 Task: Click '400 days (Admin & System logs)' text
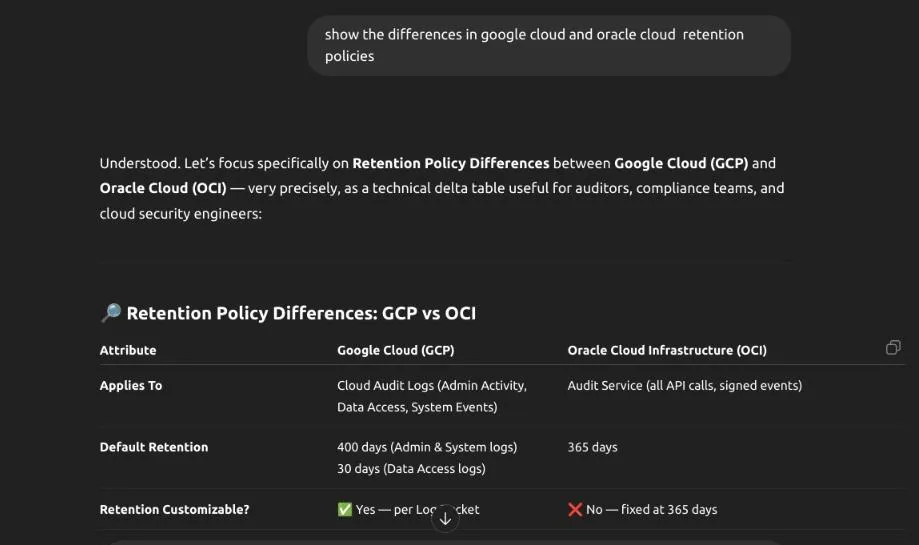(x=427, y=447)
